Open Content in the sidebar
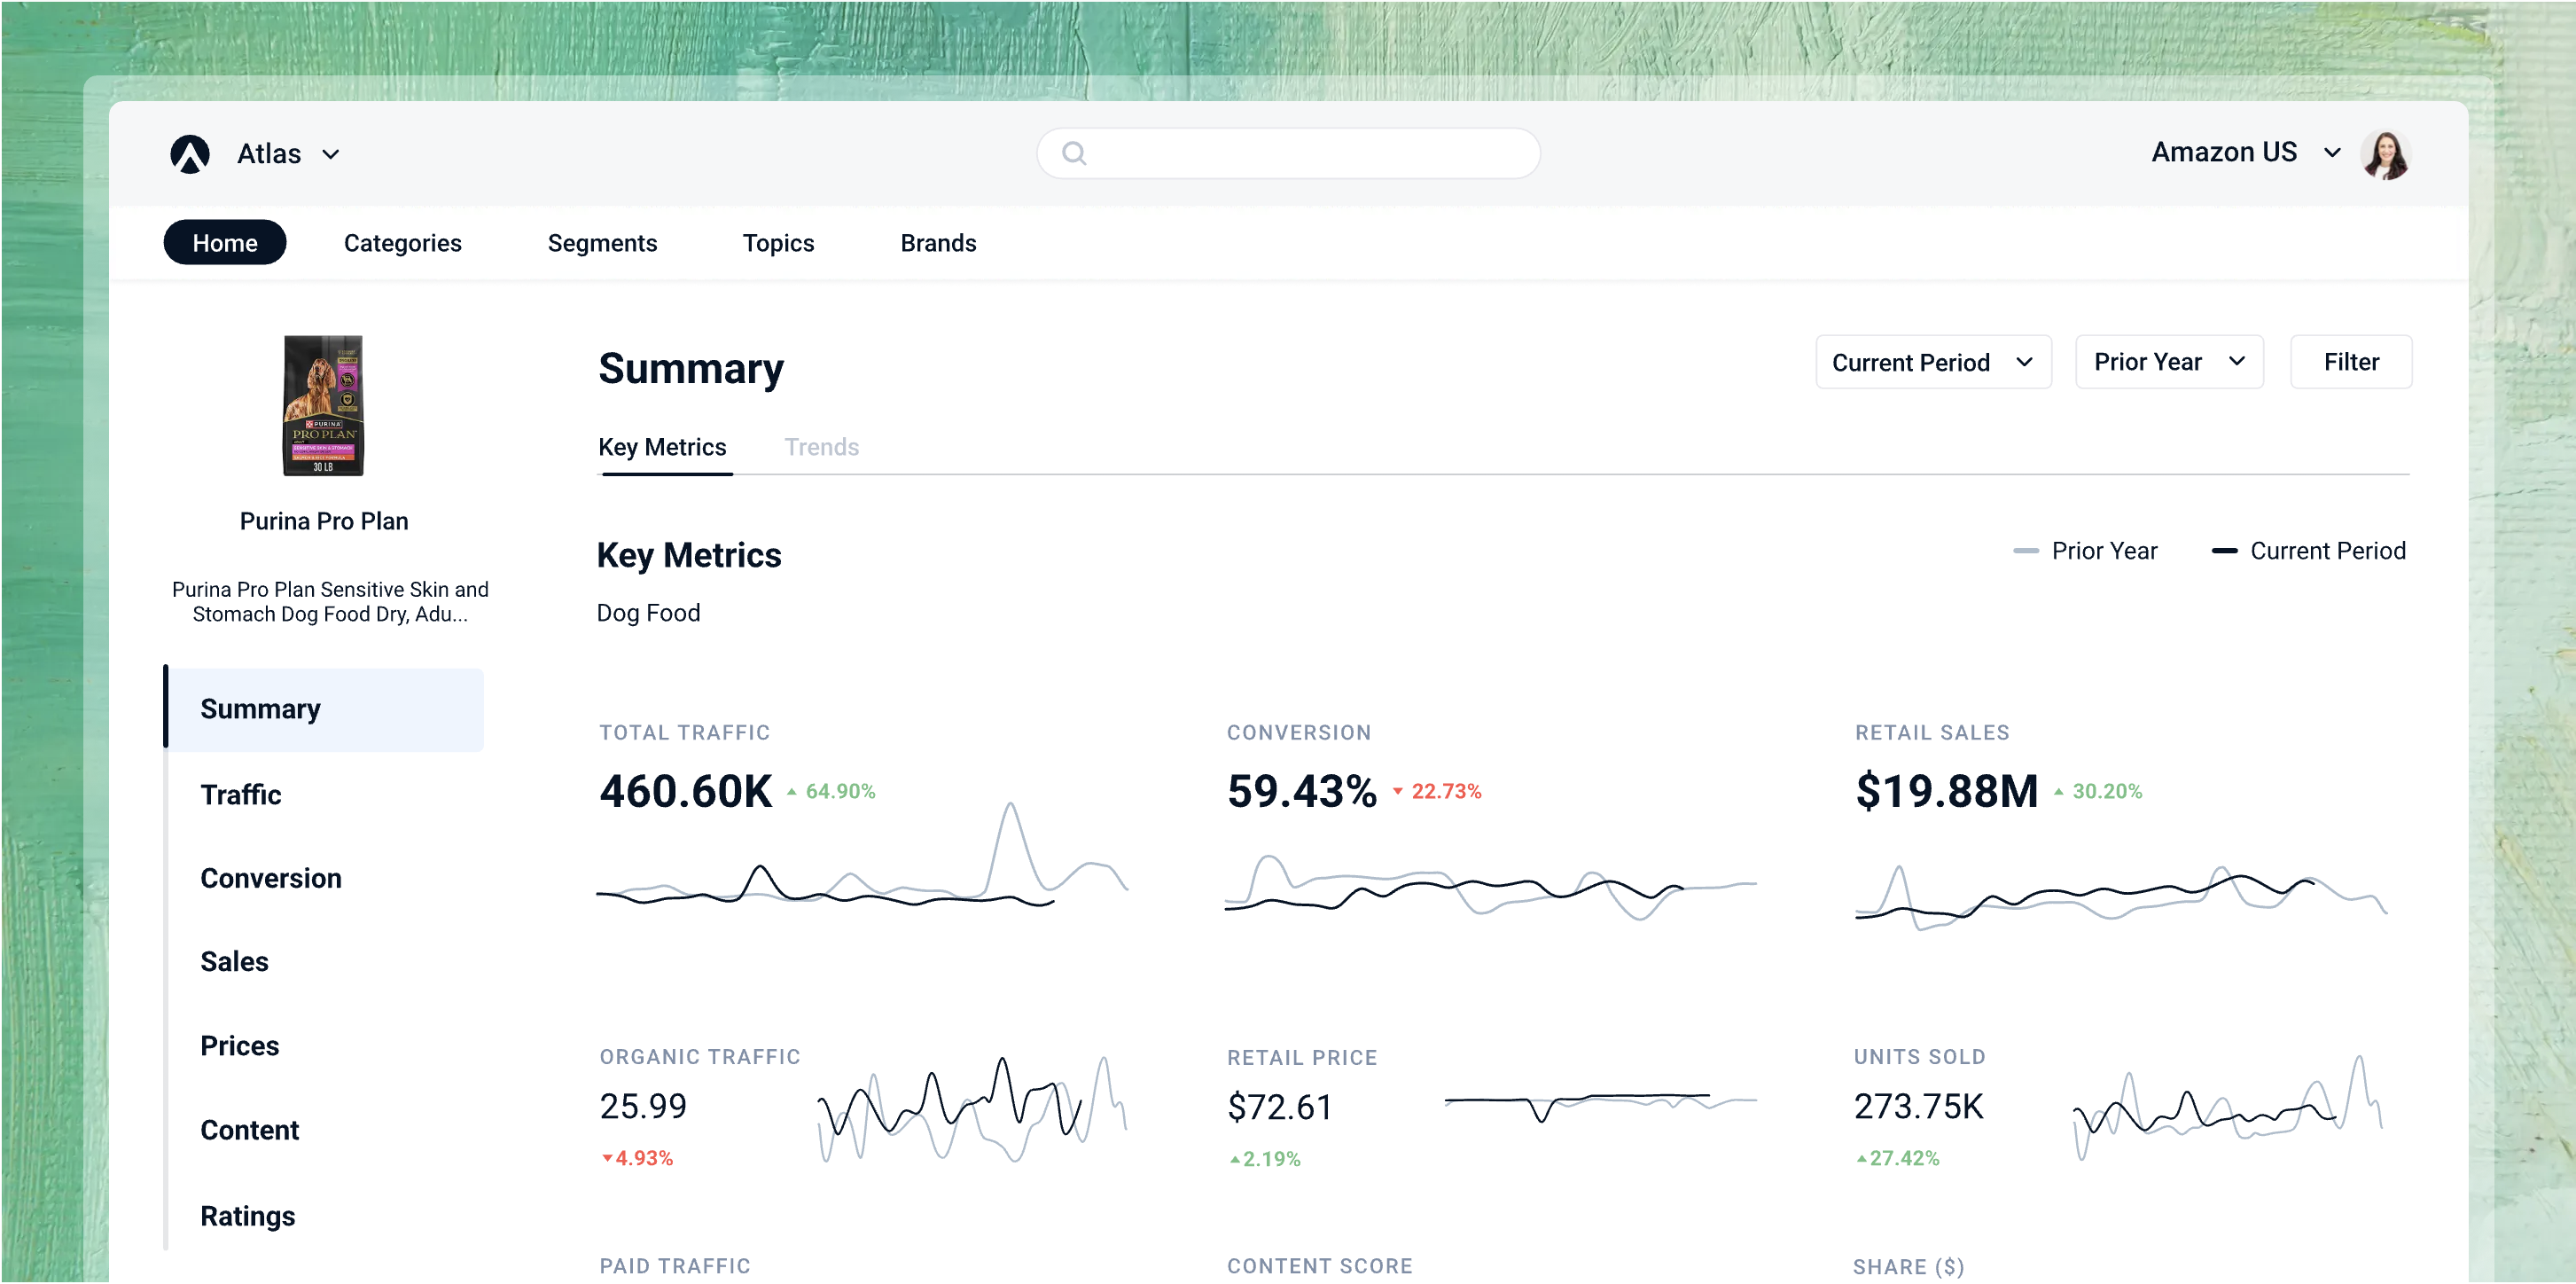 [x=249, y=1130]
